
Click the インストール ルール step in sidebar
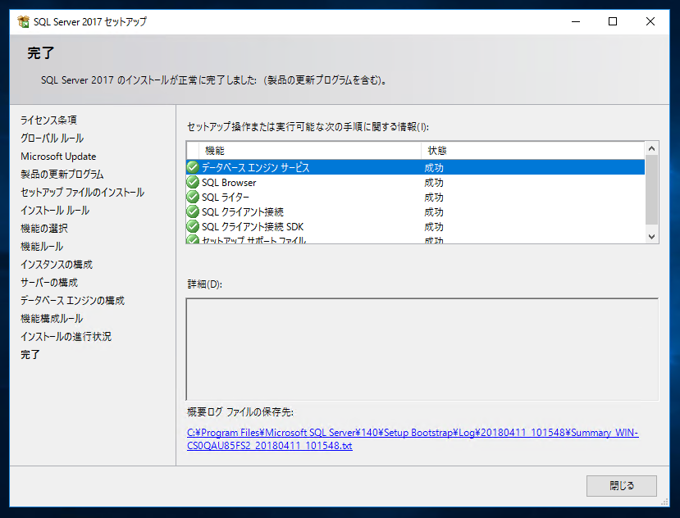click(x=55, y=210)
